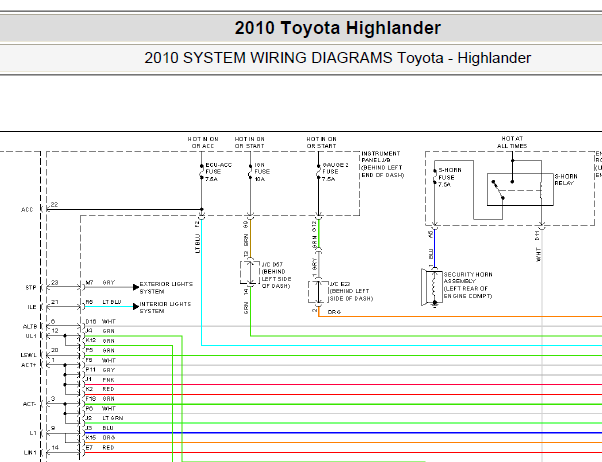Click the arrow pointing to Exterior Lights System
The width and height of the screenshot is (602, 462).
136,287
